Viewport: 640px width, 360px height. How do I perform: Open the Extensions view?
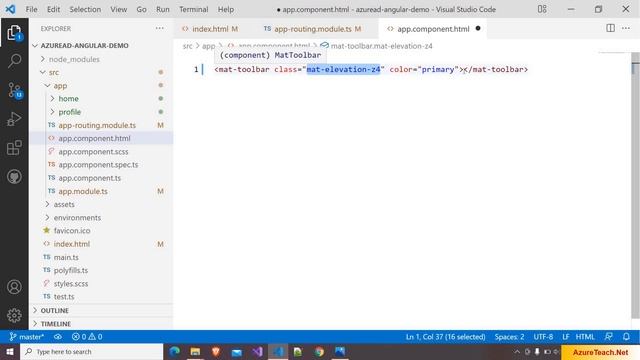pyautogui.click(x=14, y=148)
